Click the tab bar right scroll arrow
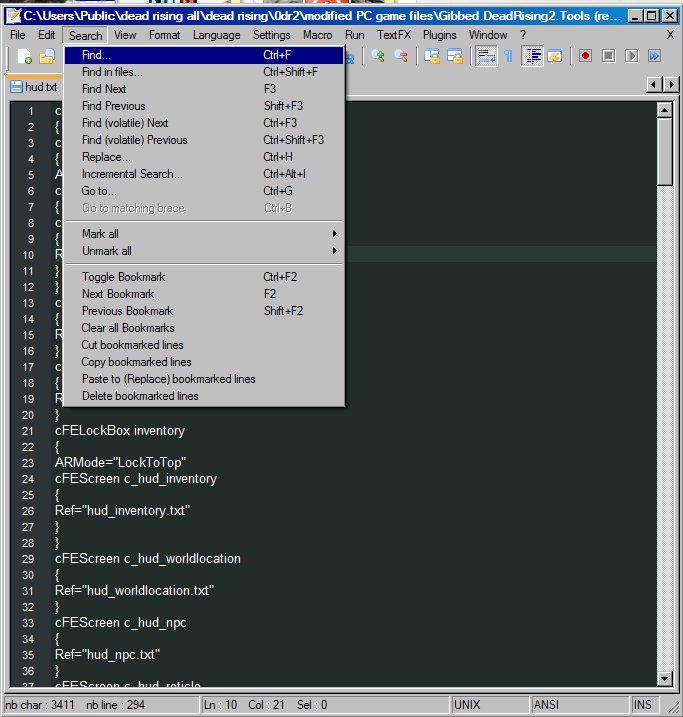This screenshot has height=717, width=683. tap(671, 85)
